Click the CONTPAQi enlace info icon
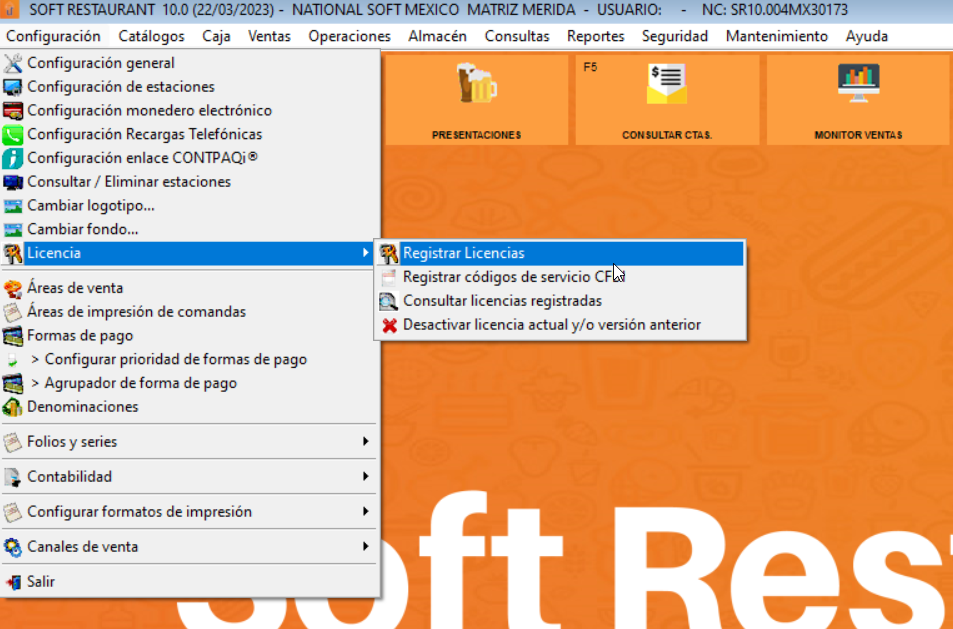This screenshot has height=629, width=953. pyautogui.click(x=13, y=158)
